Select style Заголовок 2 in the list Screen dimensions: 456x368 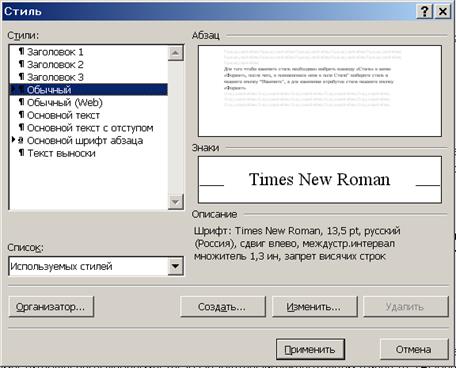click(x=55, y=64)
